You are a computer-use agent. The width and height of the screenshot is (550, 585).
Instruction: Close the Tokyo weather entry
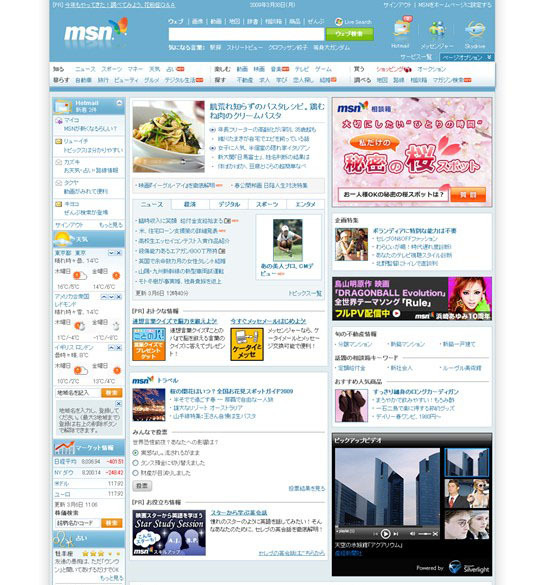[119, 253]
